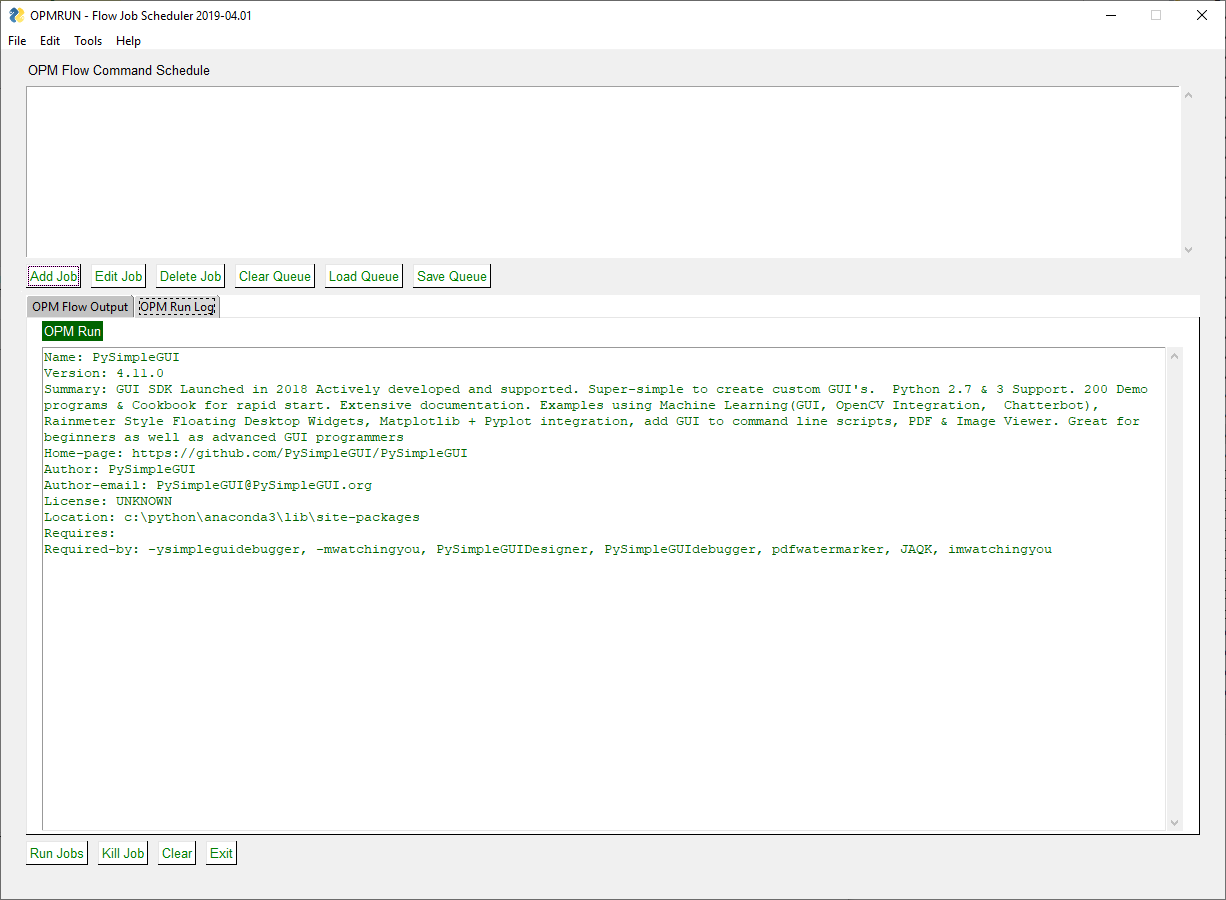The height and width of the screenshot is (900, 1226).
Task: Open the Edit menu
Action: (x=49, y=41)
